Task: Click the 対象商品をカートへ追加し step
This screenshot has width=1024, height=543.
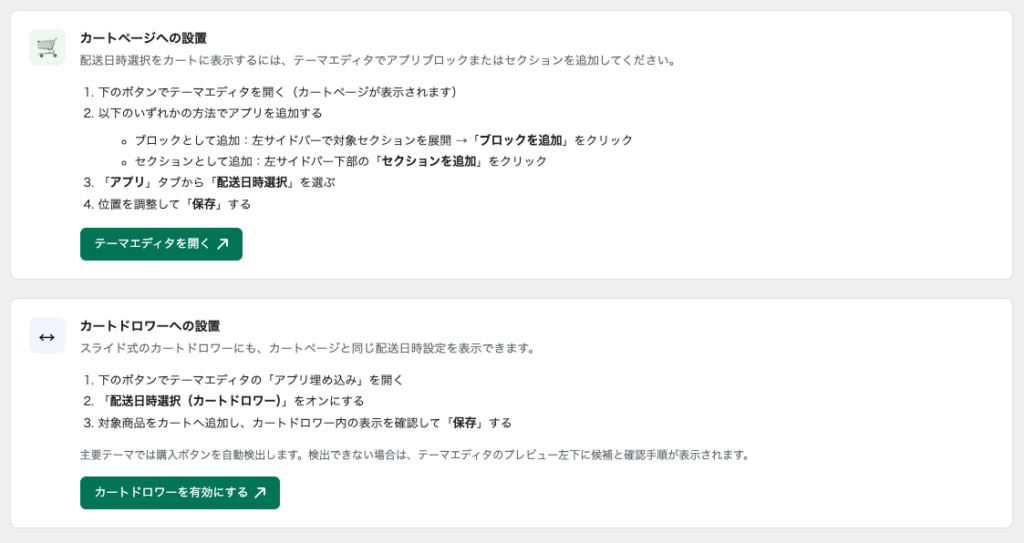Action: tap(298, 423)
